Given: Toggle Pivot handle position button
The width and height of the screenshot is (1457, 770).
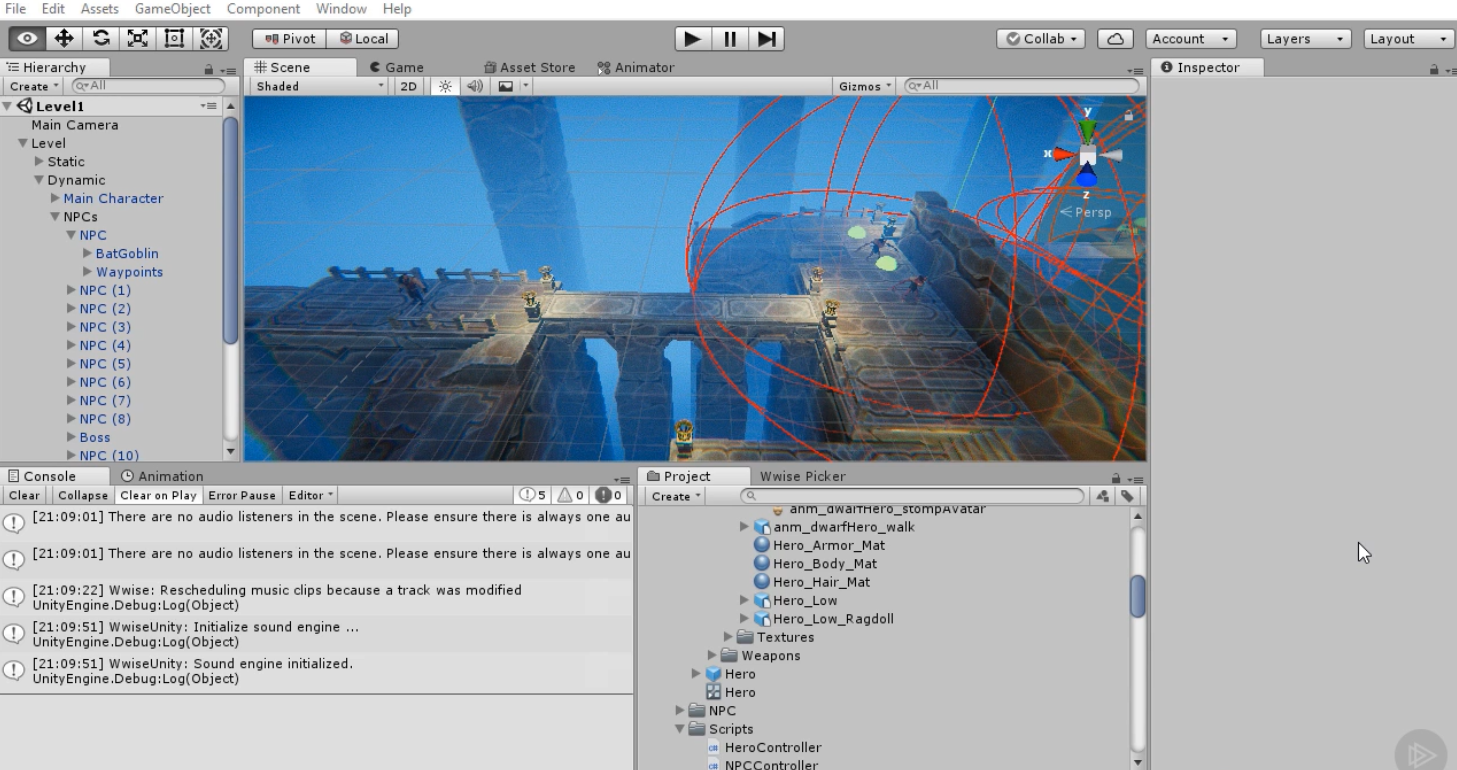Looking at the screenshot, I should [x=290, y=39].
